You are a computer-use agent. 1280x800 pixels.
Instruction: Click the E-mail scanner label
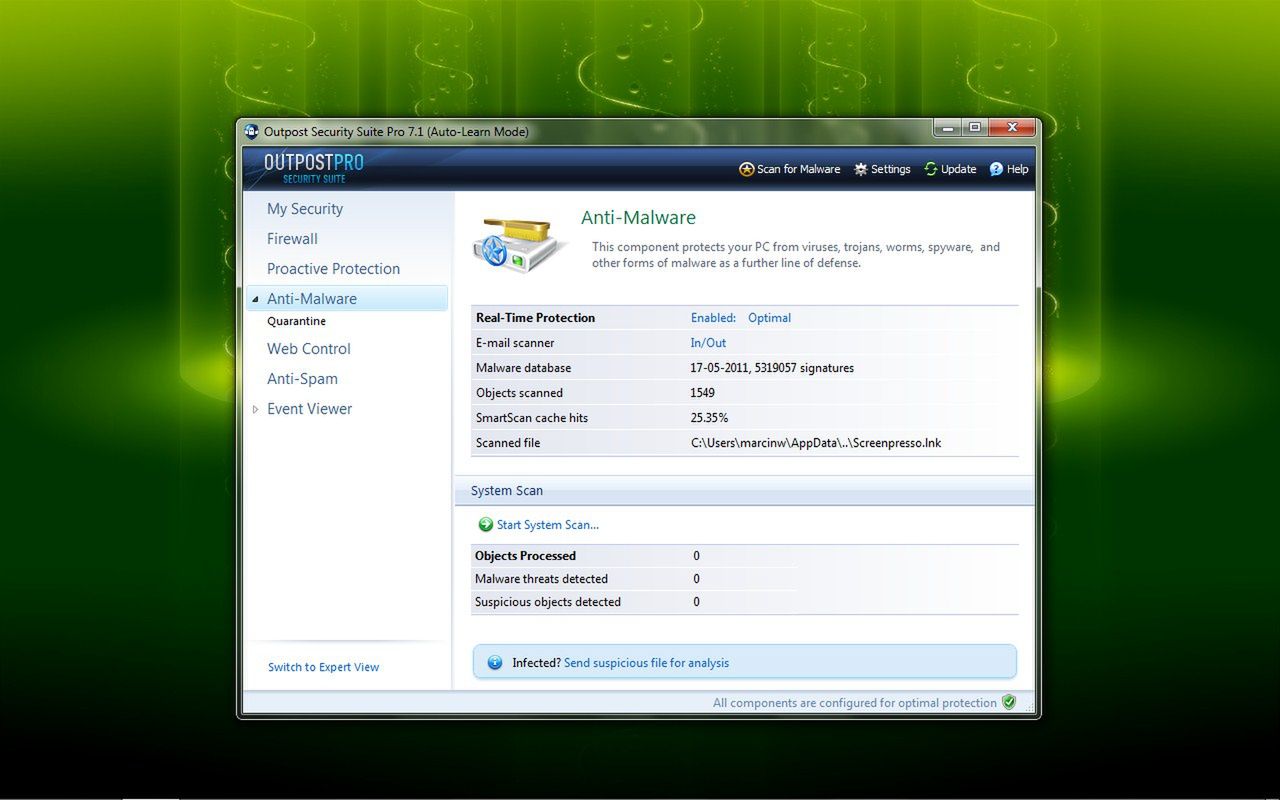[515, 343]
